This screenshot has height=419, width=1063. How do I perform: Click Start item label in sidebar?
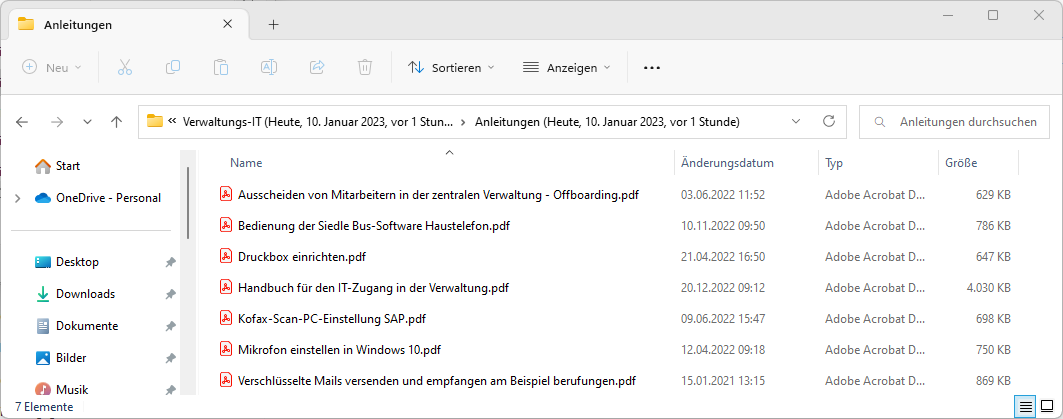(x=68, y=165)
